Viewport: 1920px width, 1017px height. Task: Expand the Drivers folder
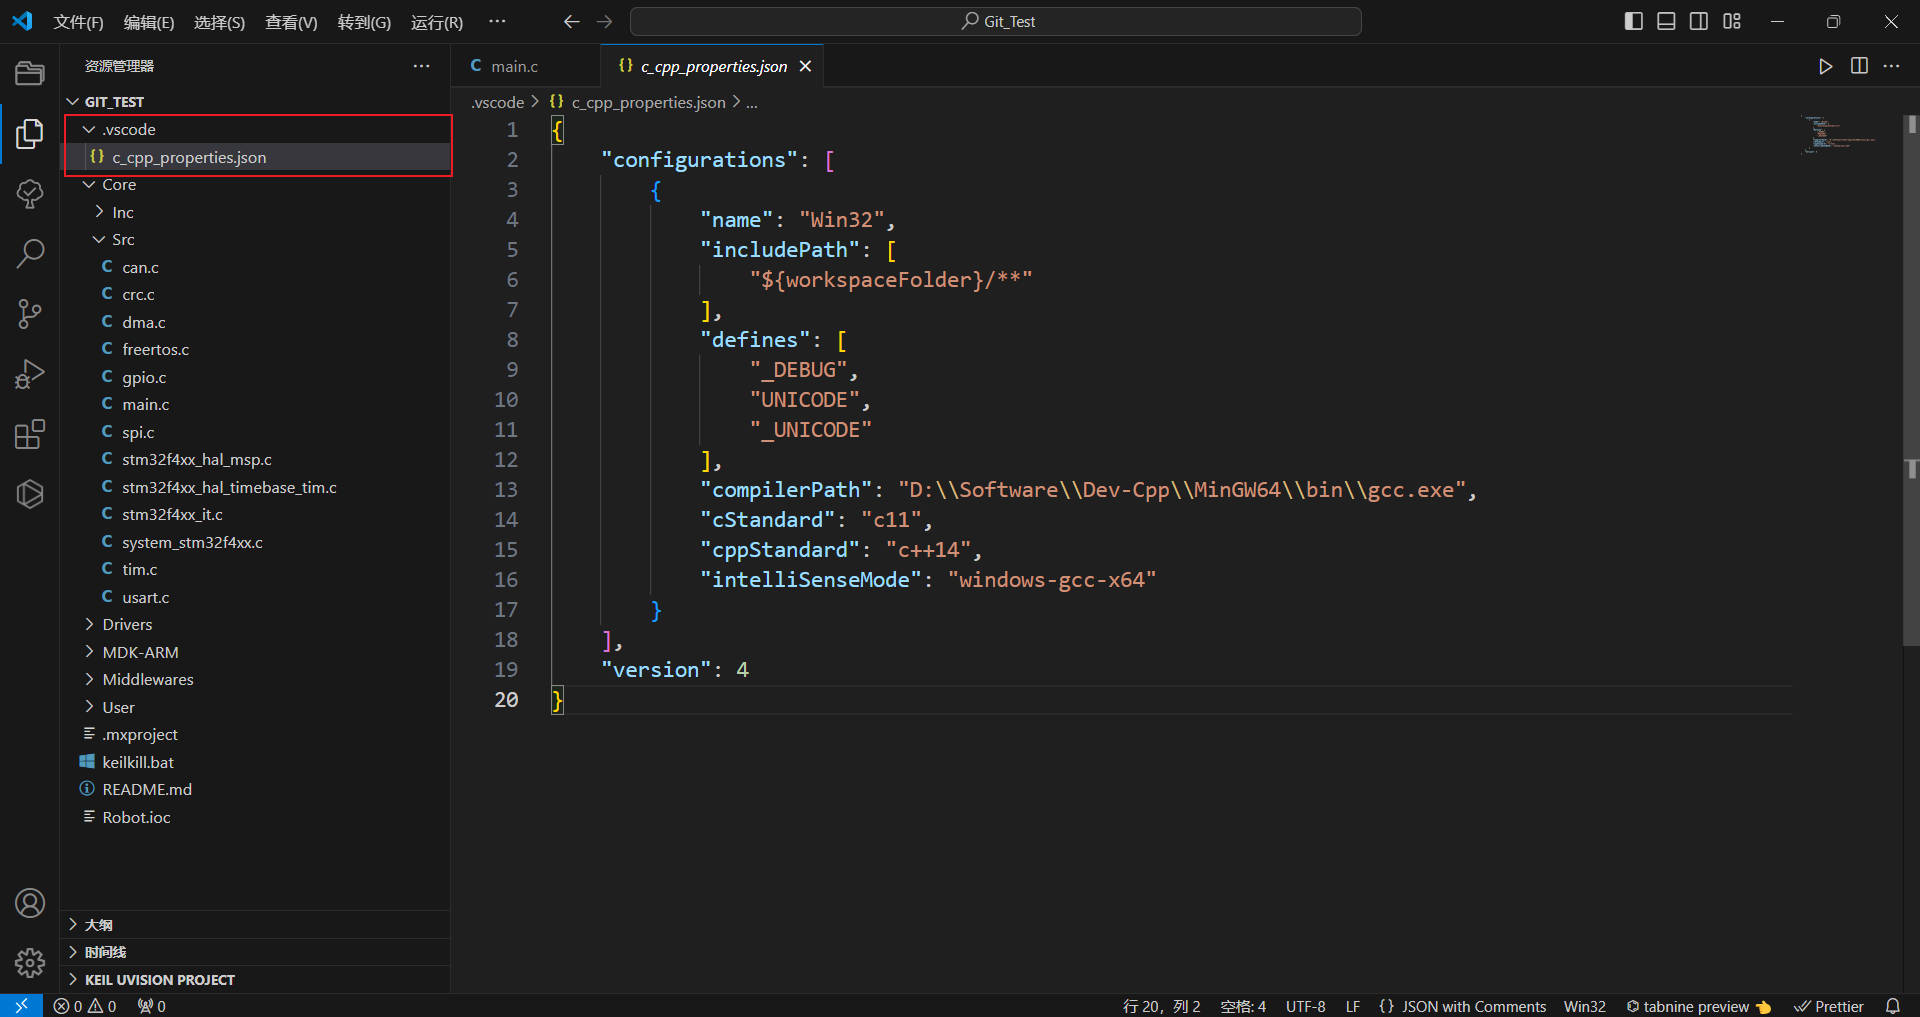(127, 624)
